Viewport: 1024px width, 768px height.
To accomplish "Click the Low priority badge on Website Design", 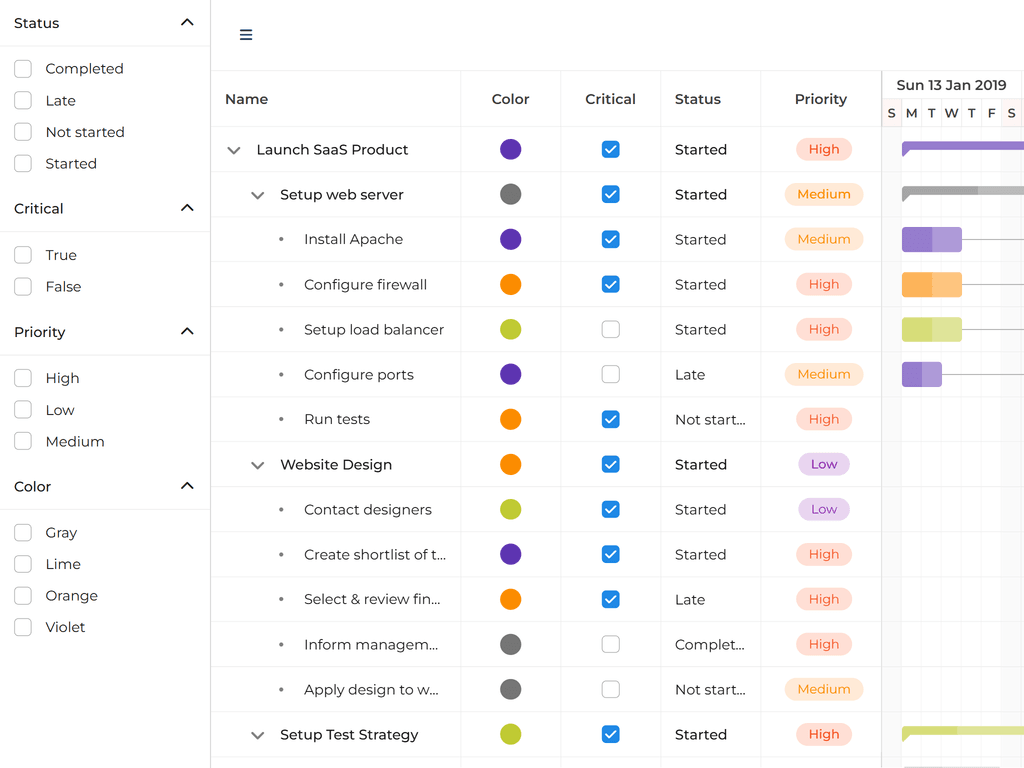I will 823,464.
